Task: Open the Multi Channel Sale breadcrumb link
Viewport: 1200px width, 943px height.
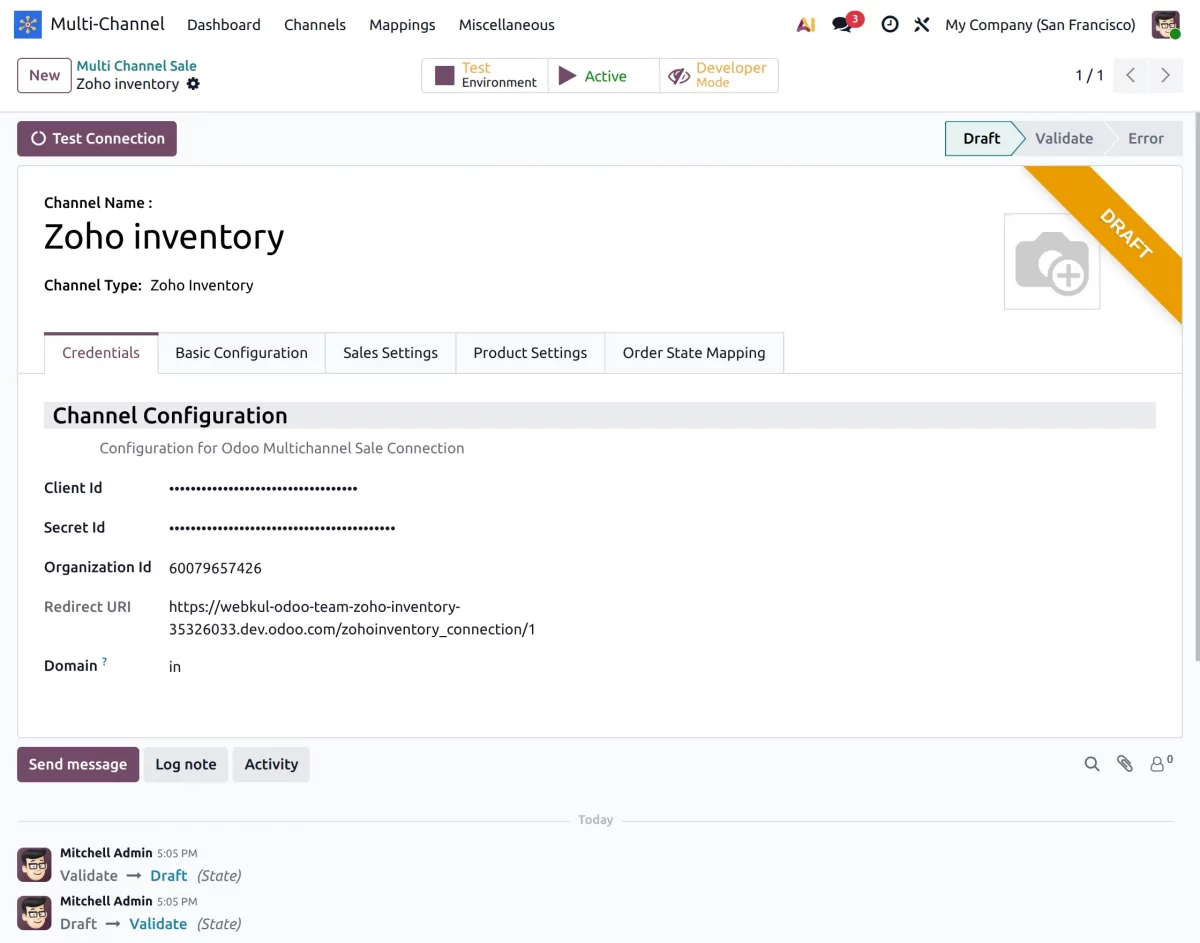Action: [136, 66]
